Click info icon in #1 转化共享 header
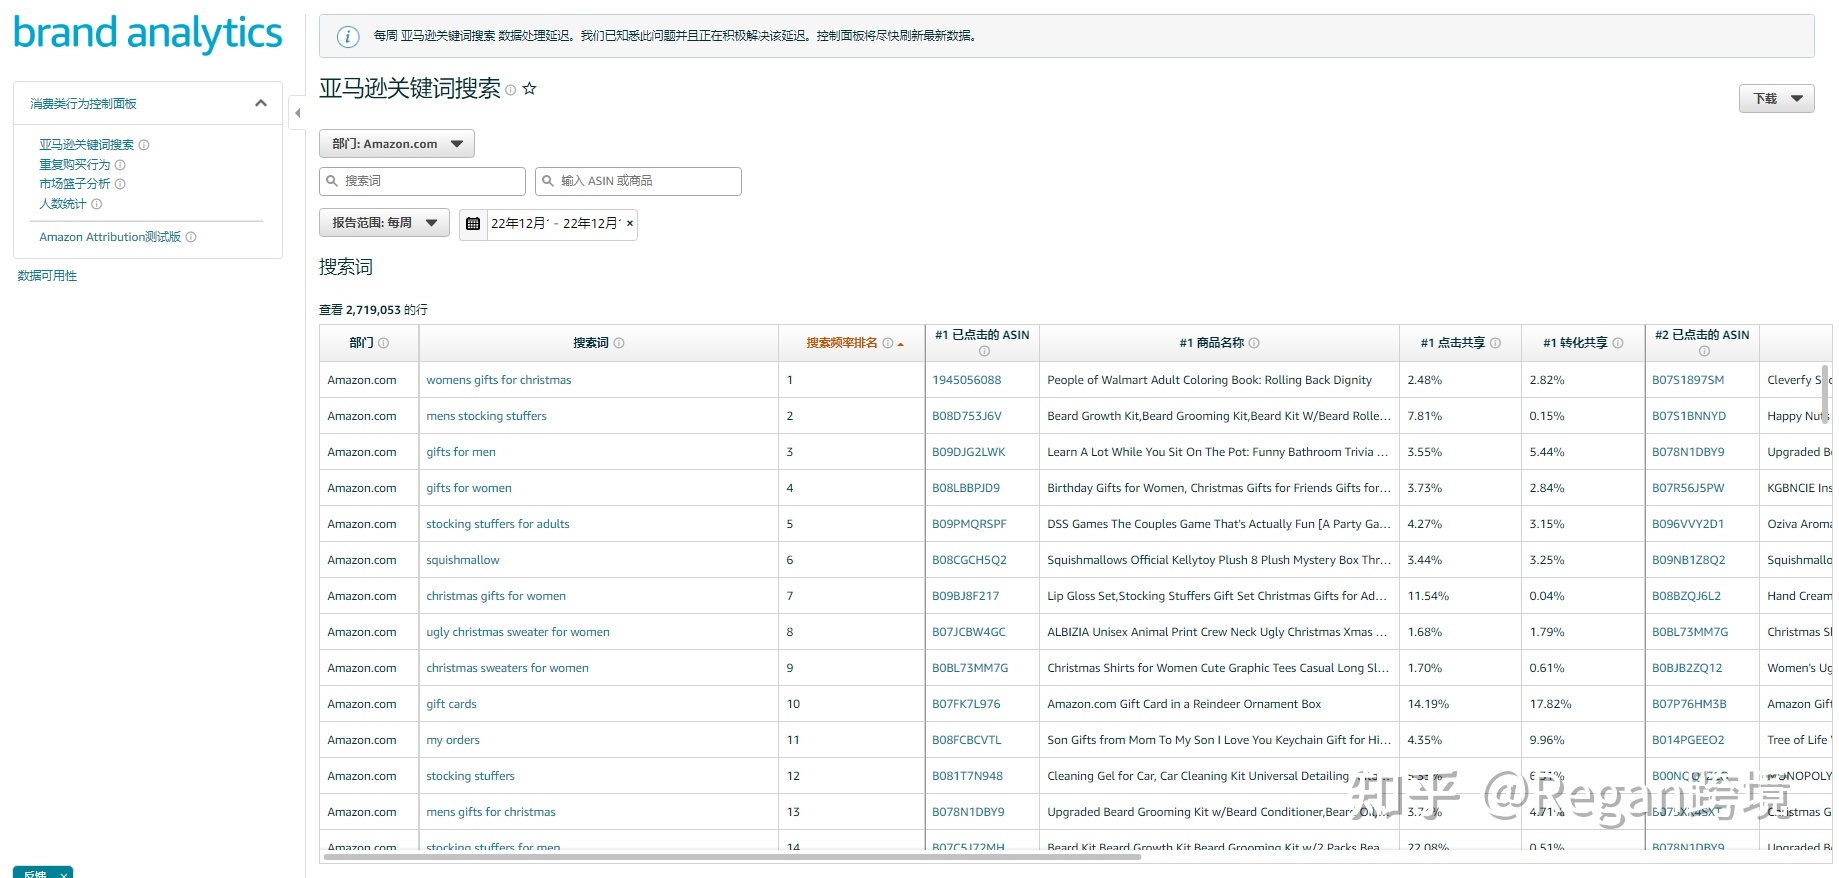This screenshot has width=1839, height=878. 1618,343
